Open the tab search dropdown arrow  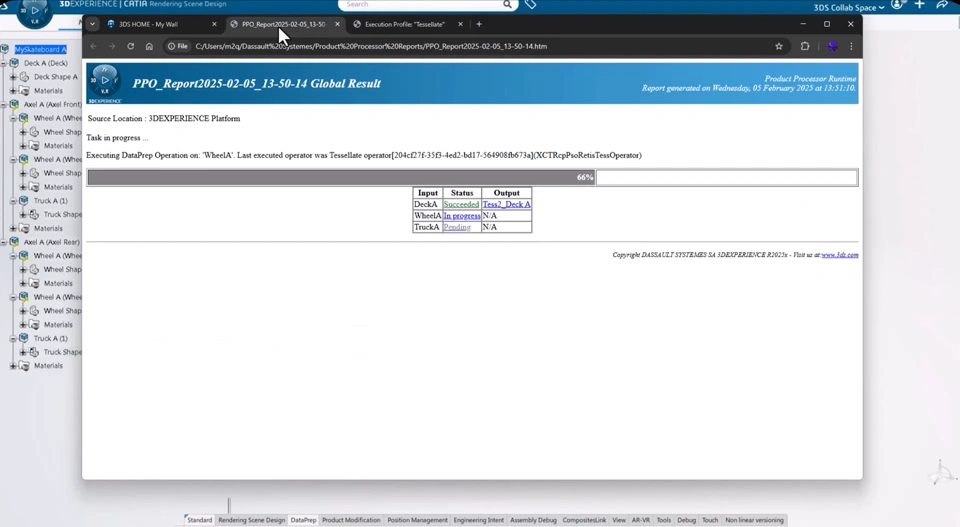(92, 24)
